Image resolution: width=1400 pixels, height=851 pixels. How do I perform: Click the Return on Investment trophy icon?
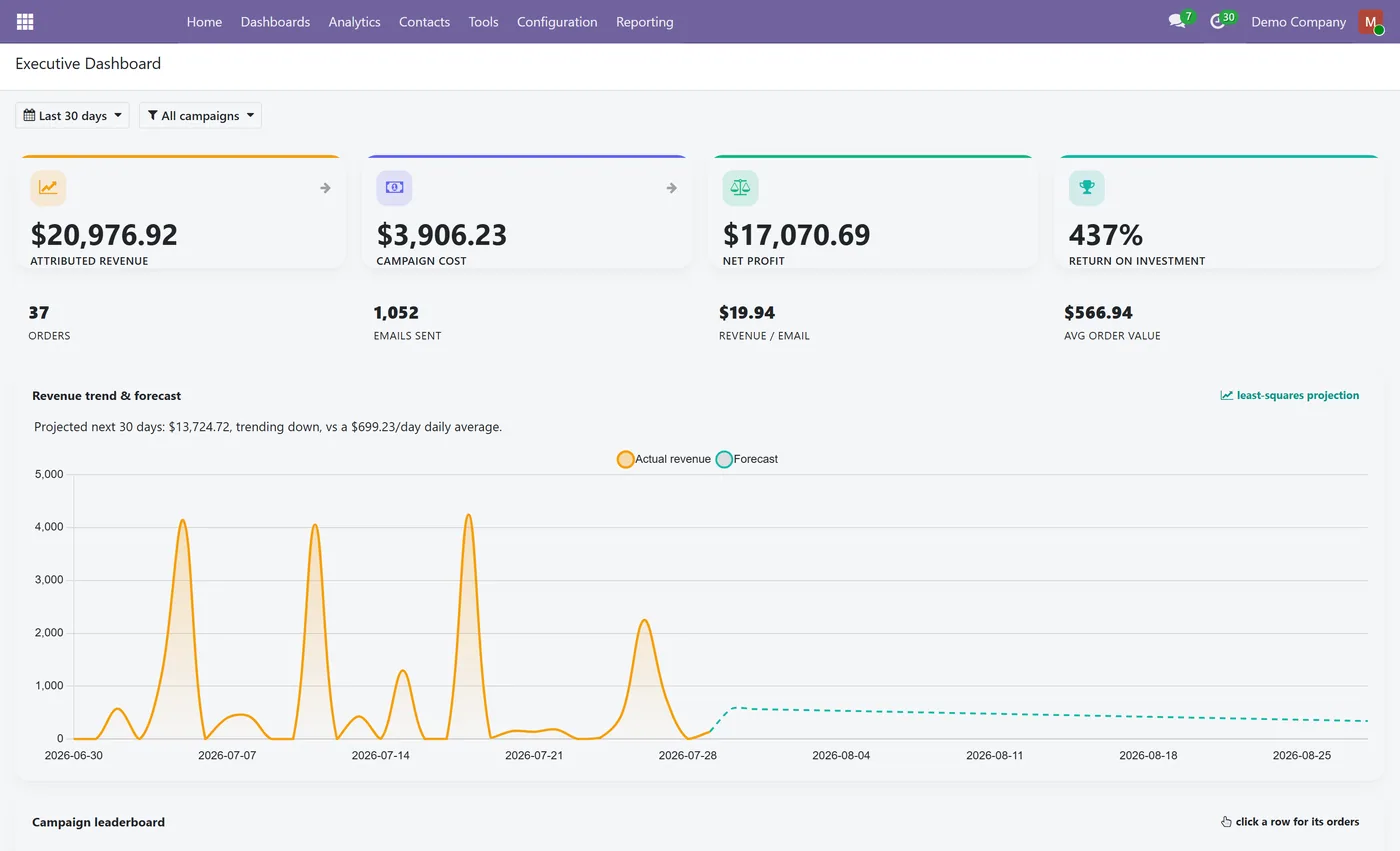[1086, 188]
